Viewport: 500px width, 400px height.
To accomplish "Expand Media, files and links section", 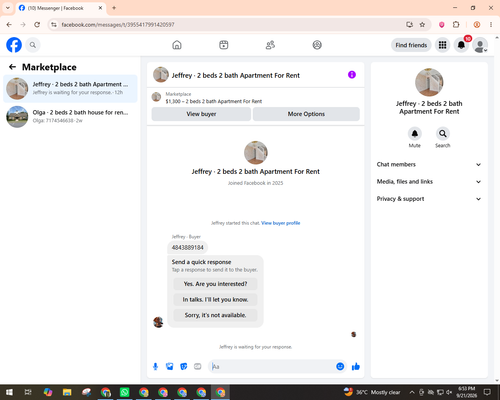I will 429,182.
